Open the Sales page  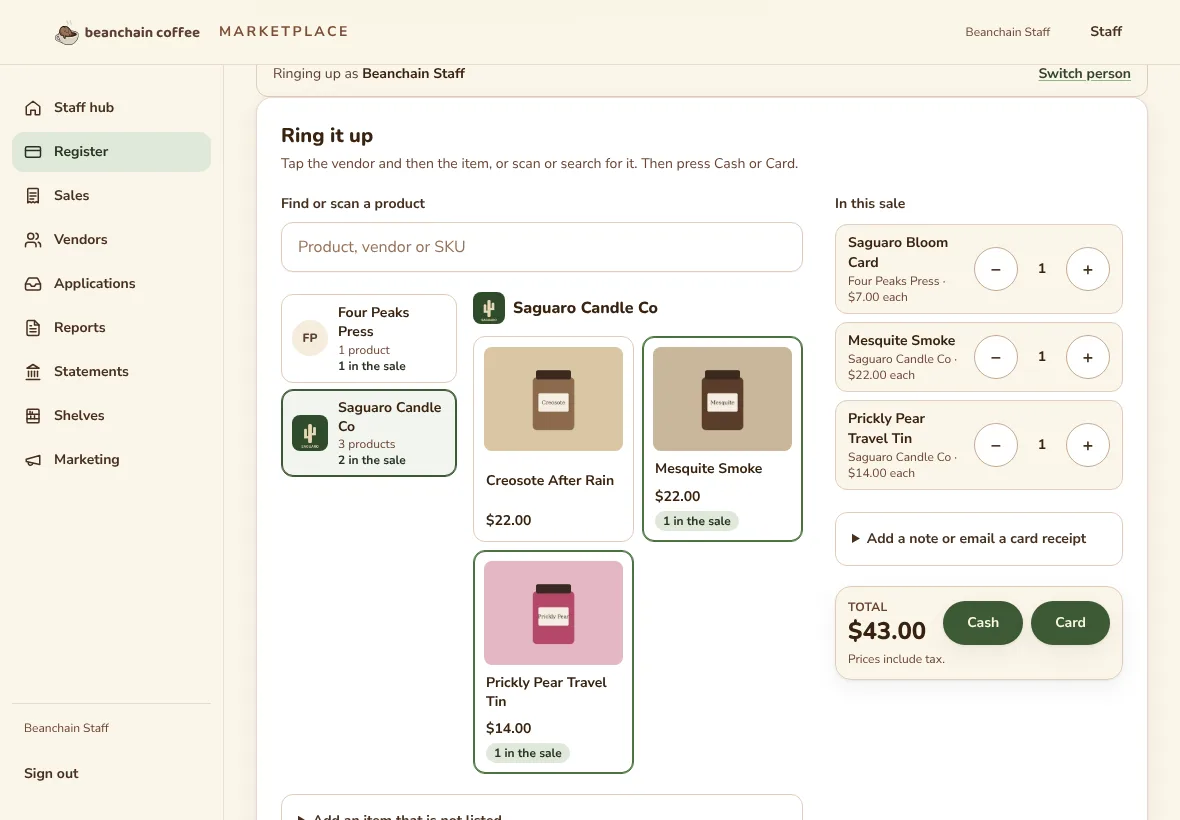pos(111,196)
